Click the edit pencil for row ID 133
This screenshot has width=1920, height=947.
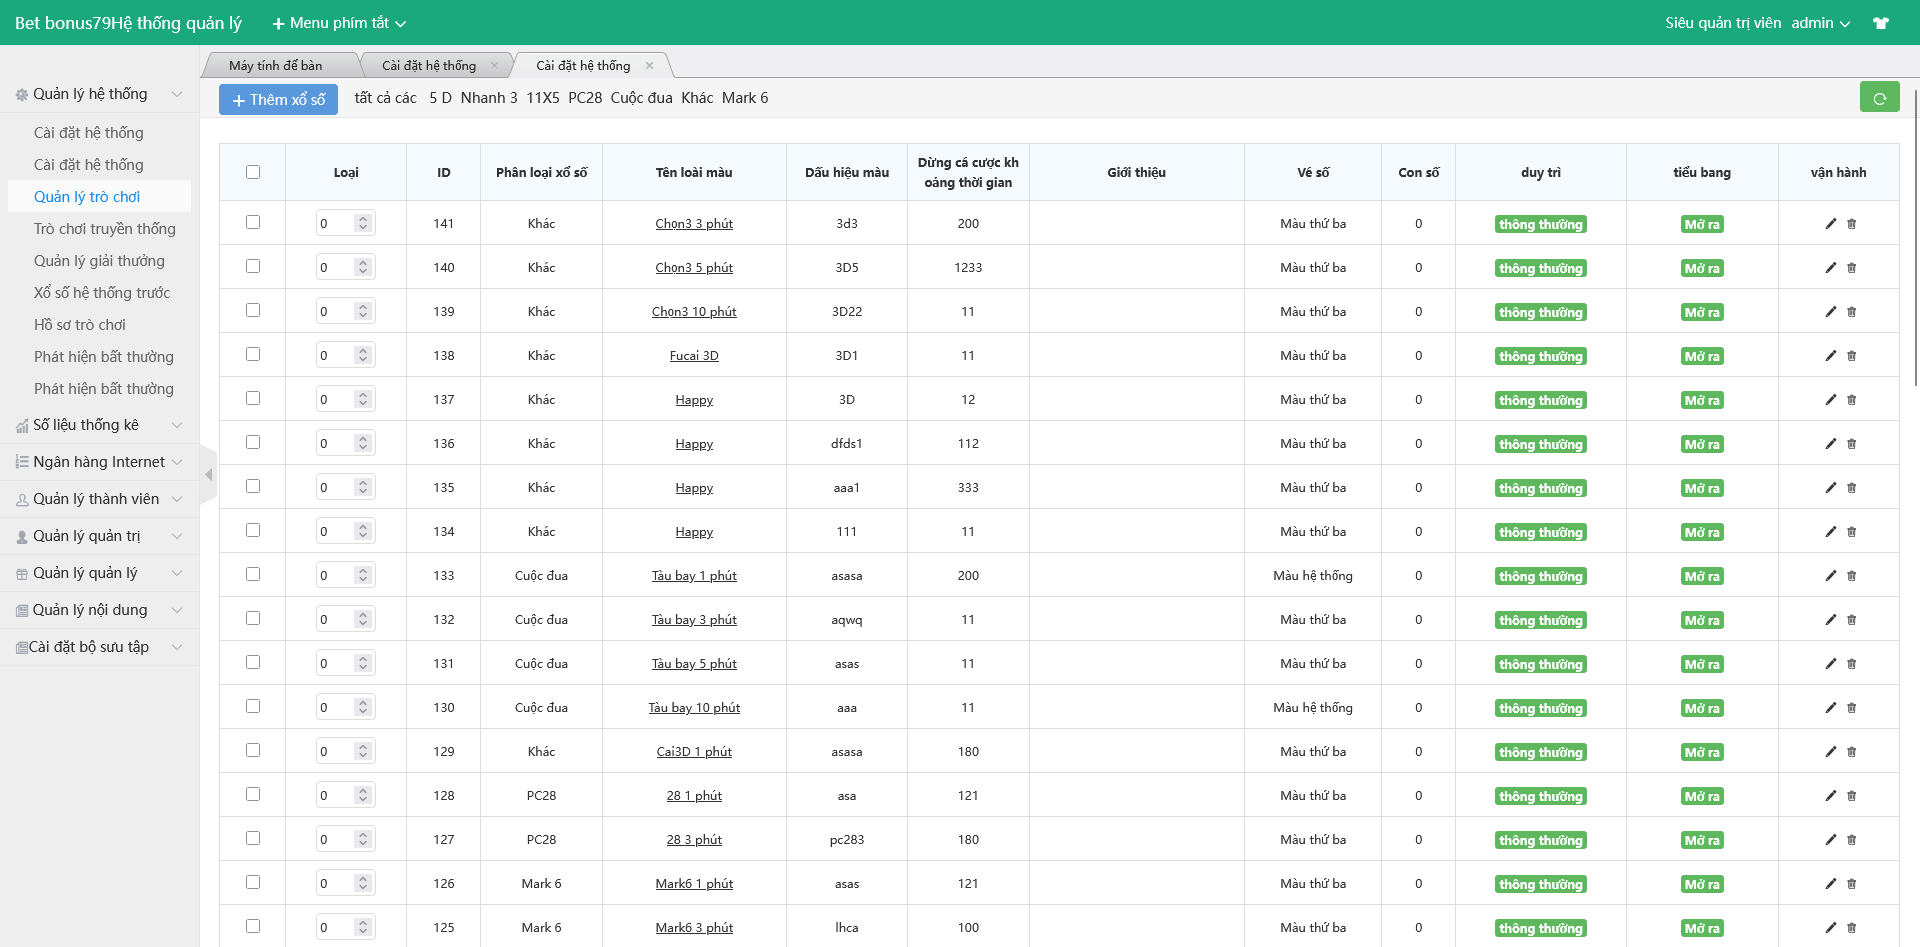click(1830, 576)
